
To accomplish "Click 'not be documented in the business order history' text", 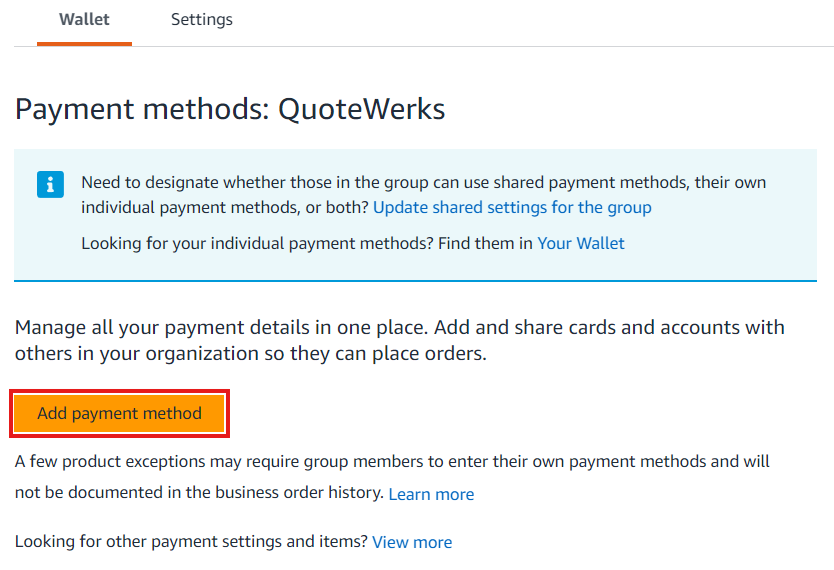I will tap(199, 493).
